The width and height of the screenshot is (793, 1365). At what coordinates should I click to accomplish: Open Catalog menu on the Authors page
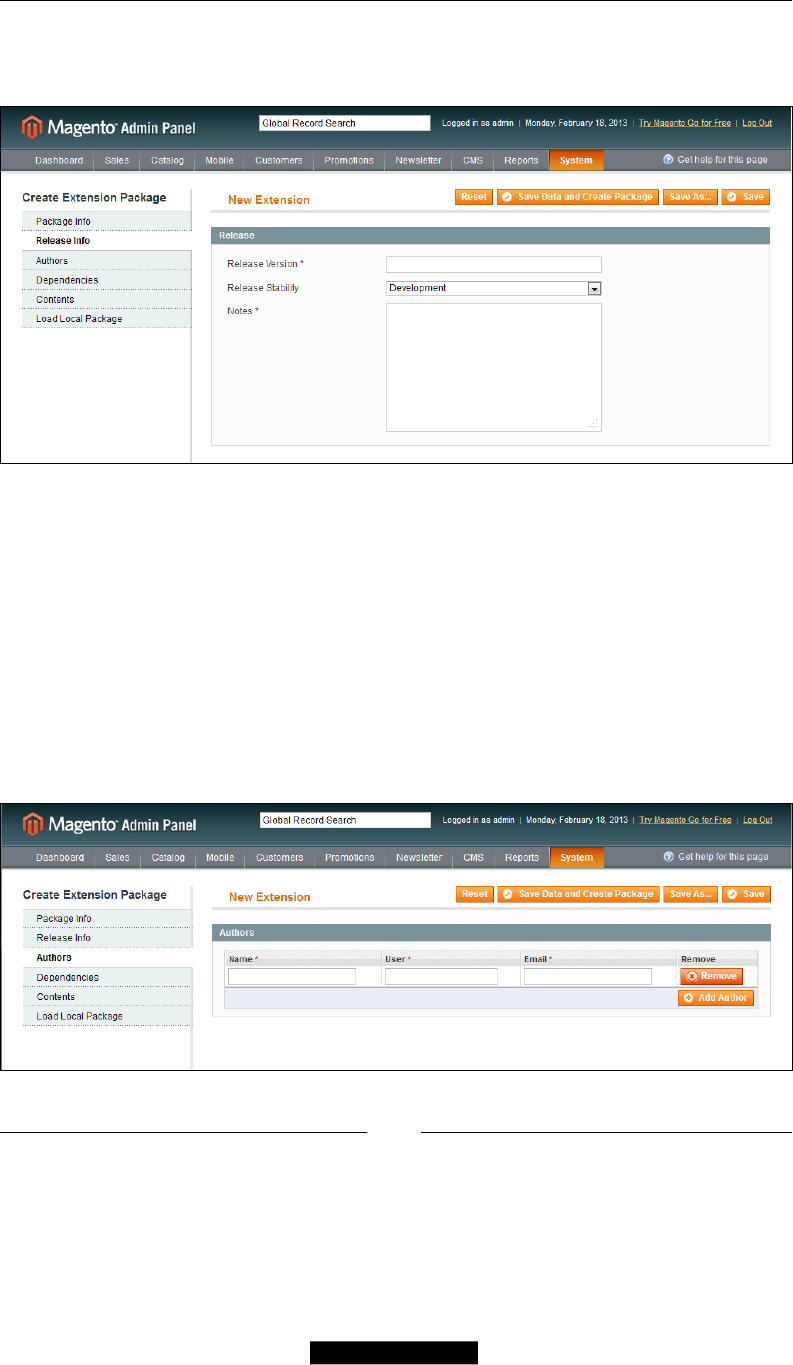click(168, 858)
